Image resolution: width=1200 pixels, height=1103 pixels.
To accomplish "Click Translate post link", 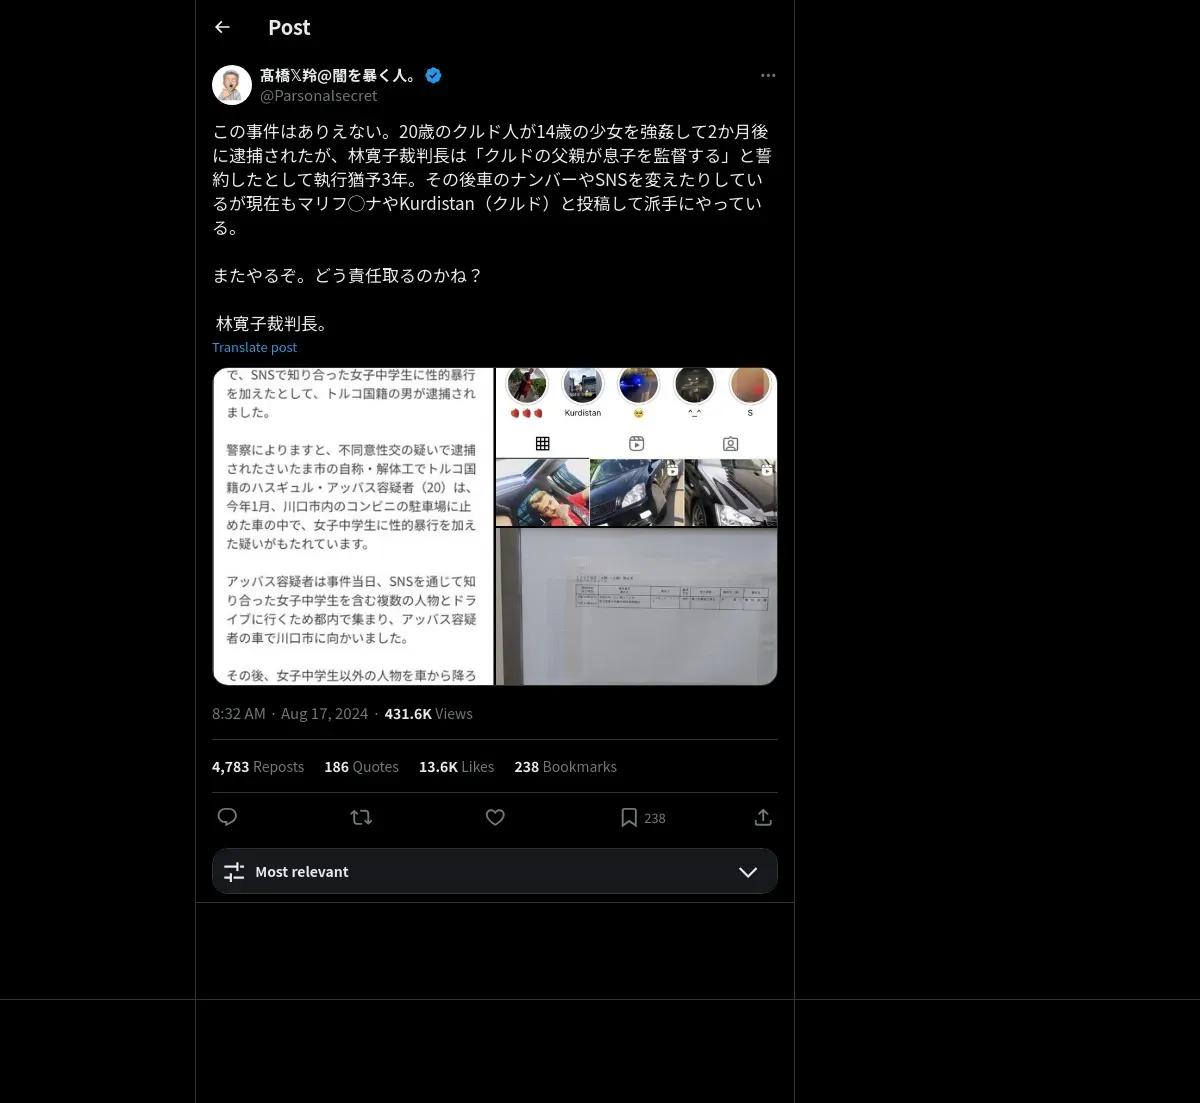I will tap(254, 347).
